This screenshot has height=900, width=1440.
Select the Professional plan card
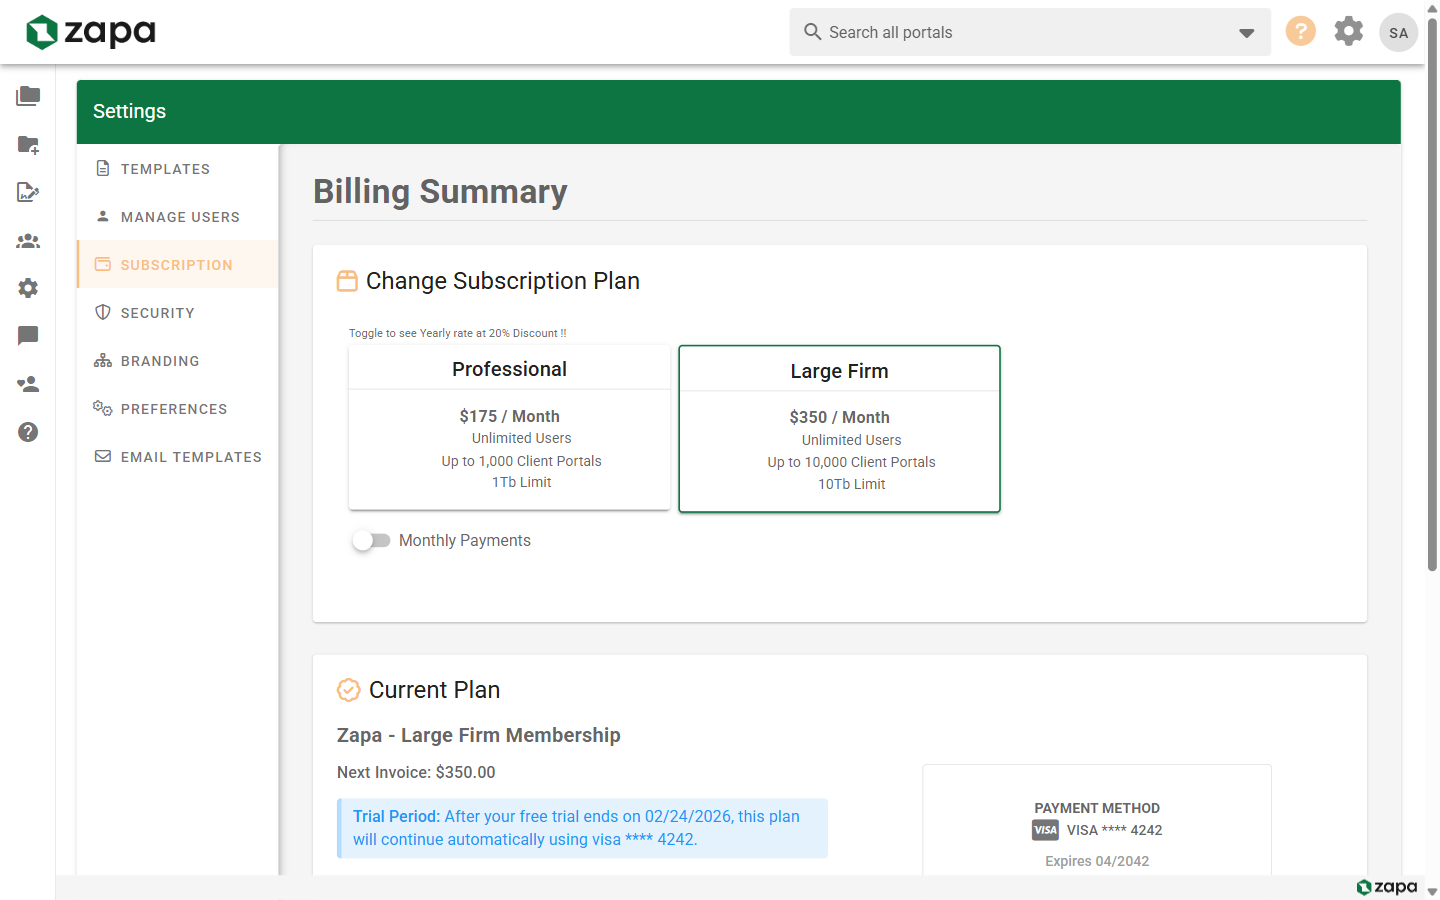509,427
